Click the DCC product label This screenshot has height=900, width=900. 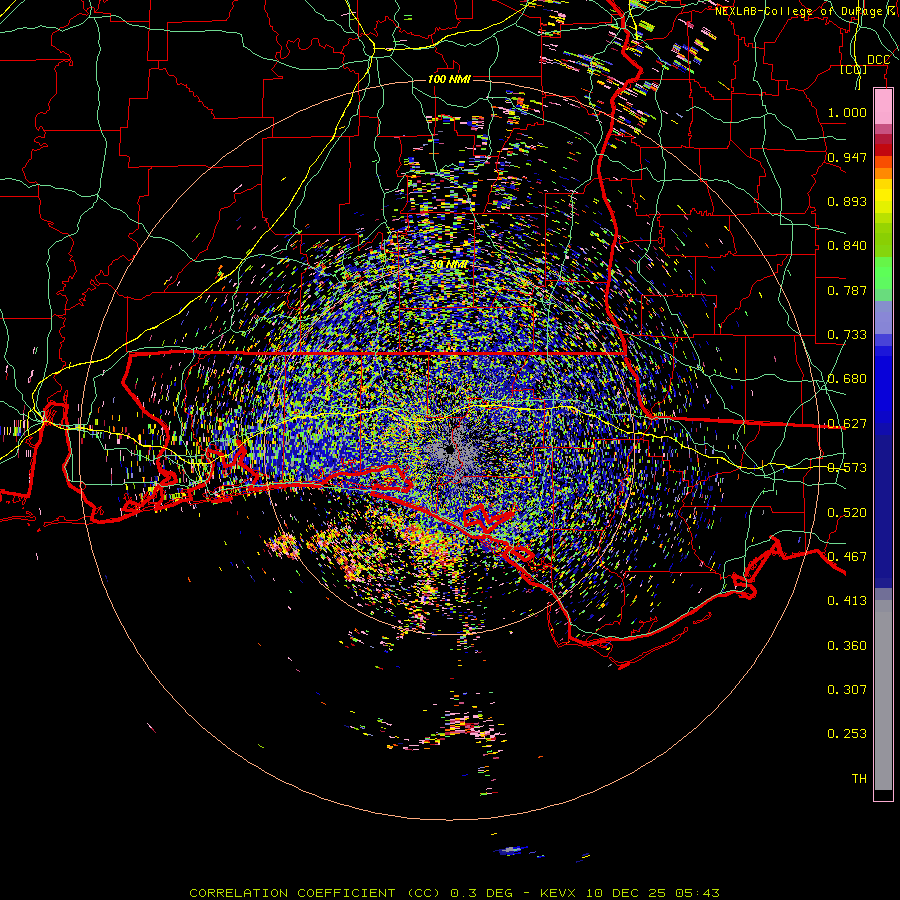tap(878, 60)
